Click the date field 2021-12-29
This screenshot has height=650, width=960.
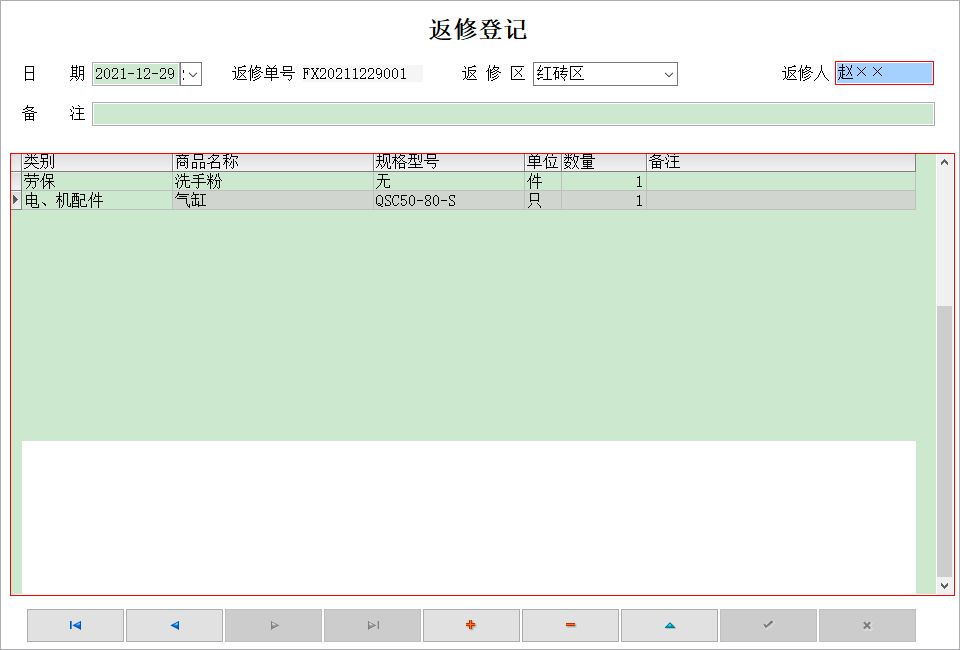[x=135, y=74]
